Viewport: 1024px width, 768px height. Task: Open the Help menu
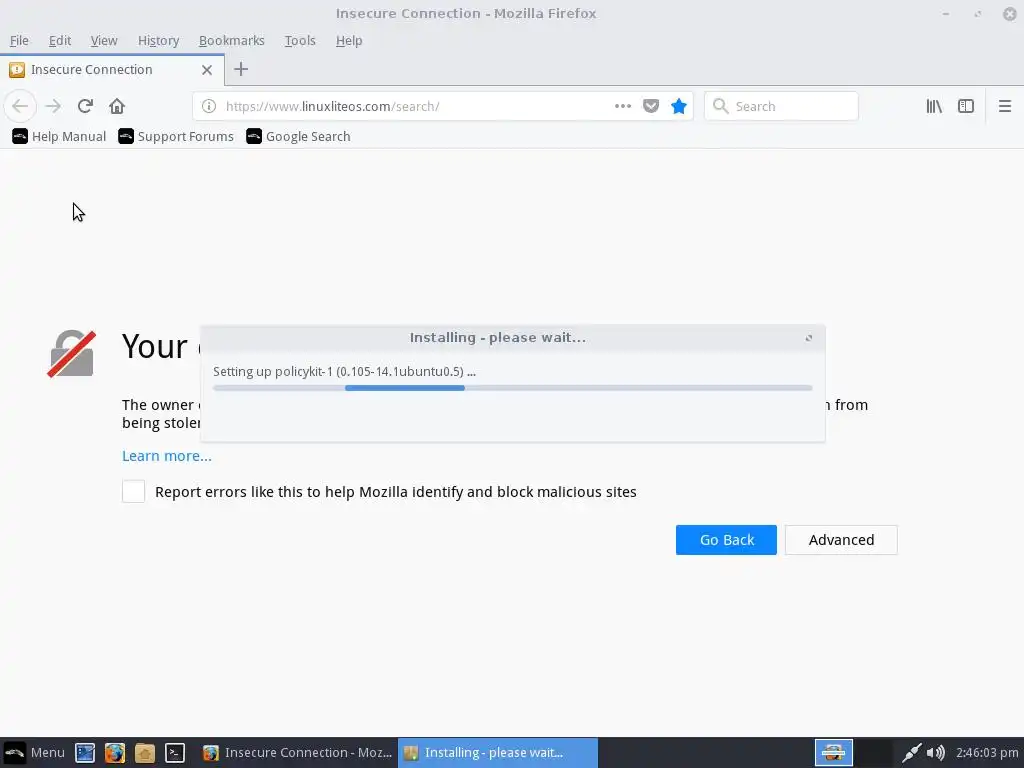click(x=349, y=40)
